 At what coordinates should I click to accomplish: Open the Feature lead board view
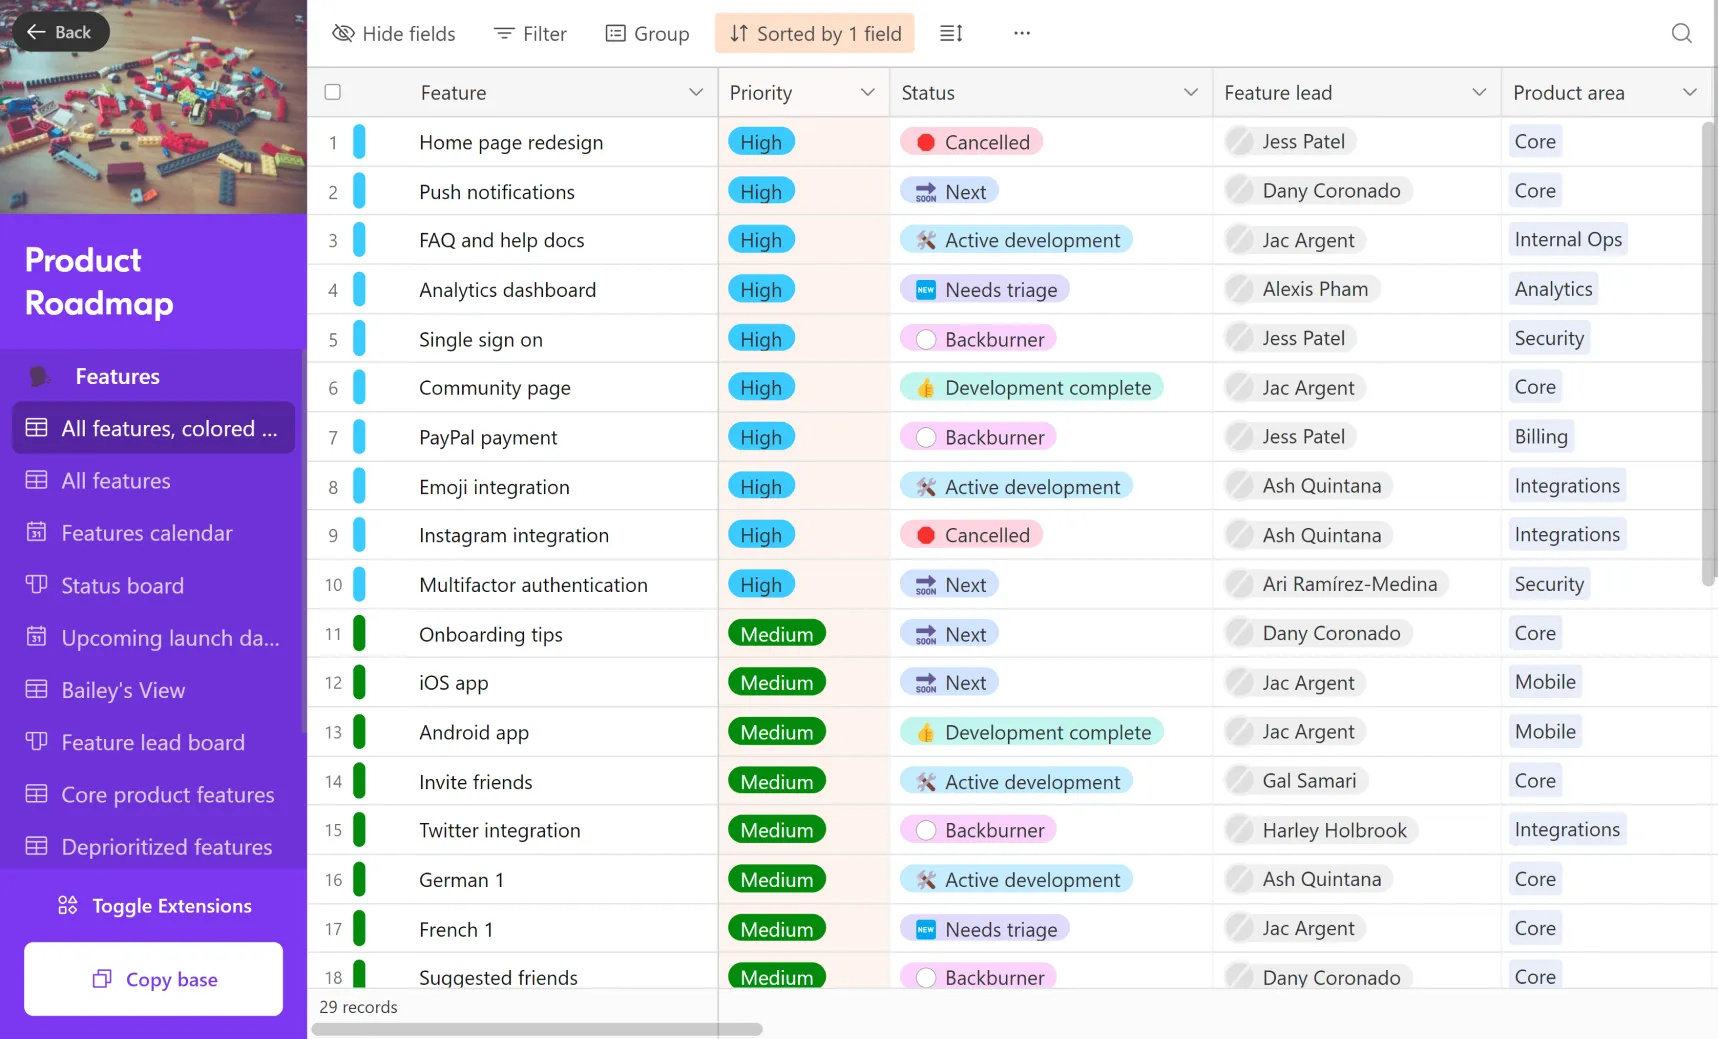[x=152, y=742]
